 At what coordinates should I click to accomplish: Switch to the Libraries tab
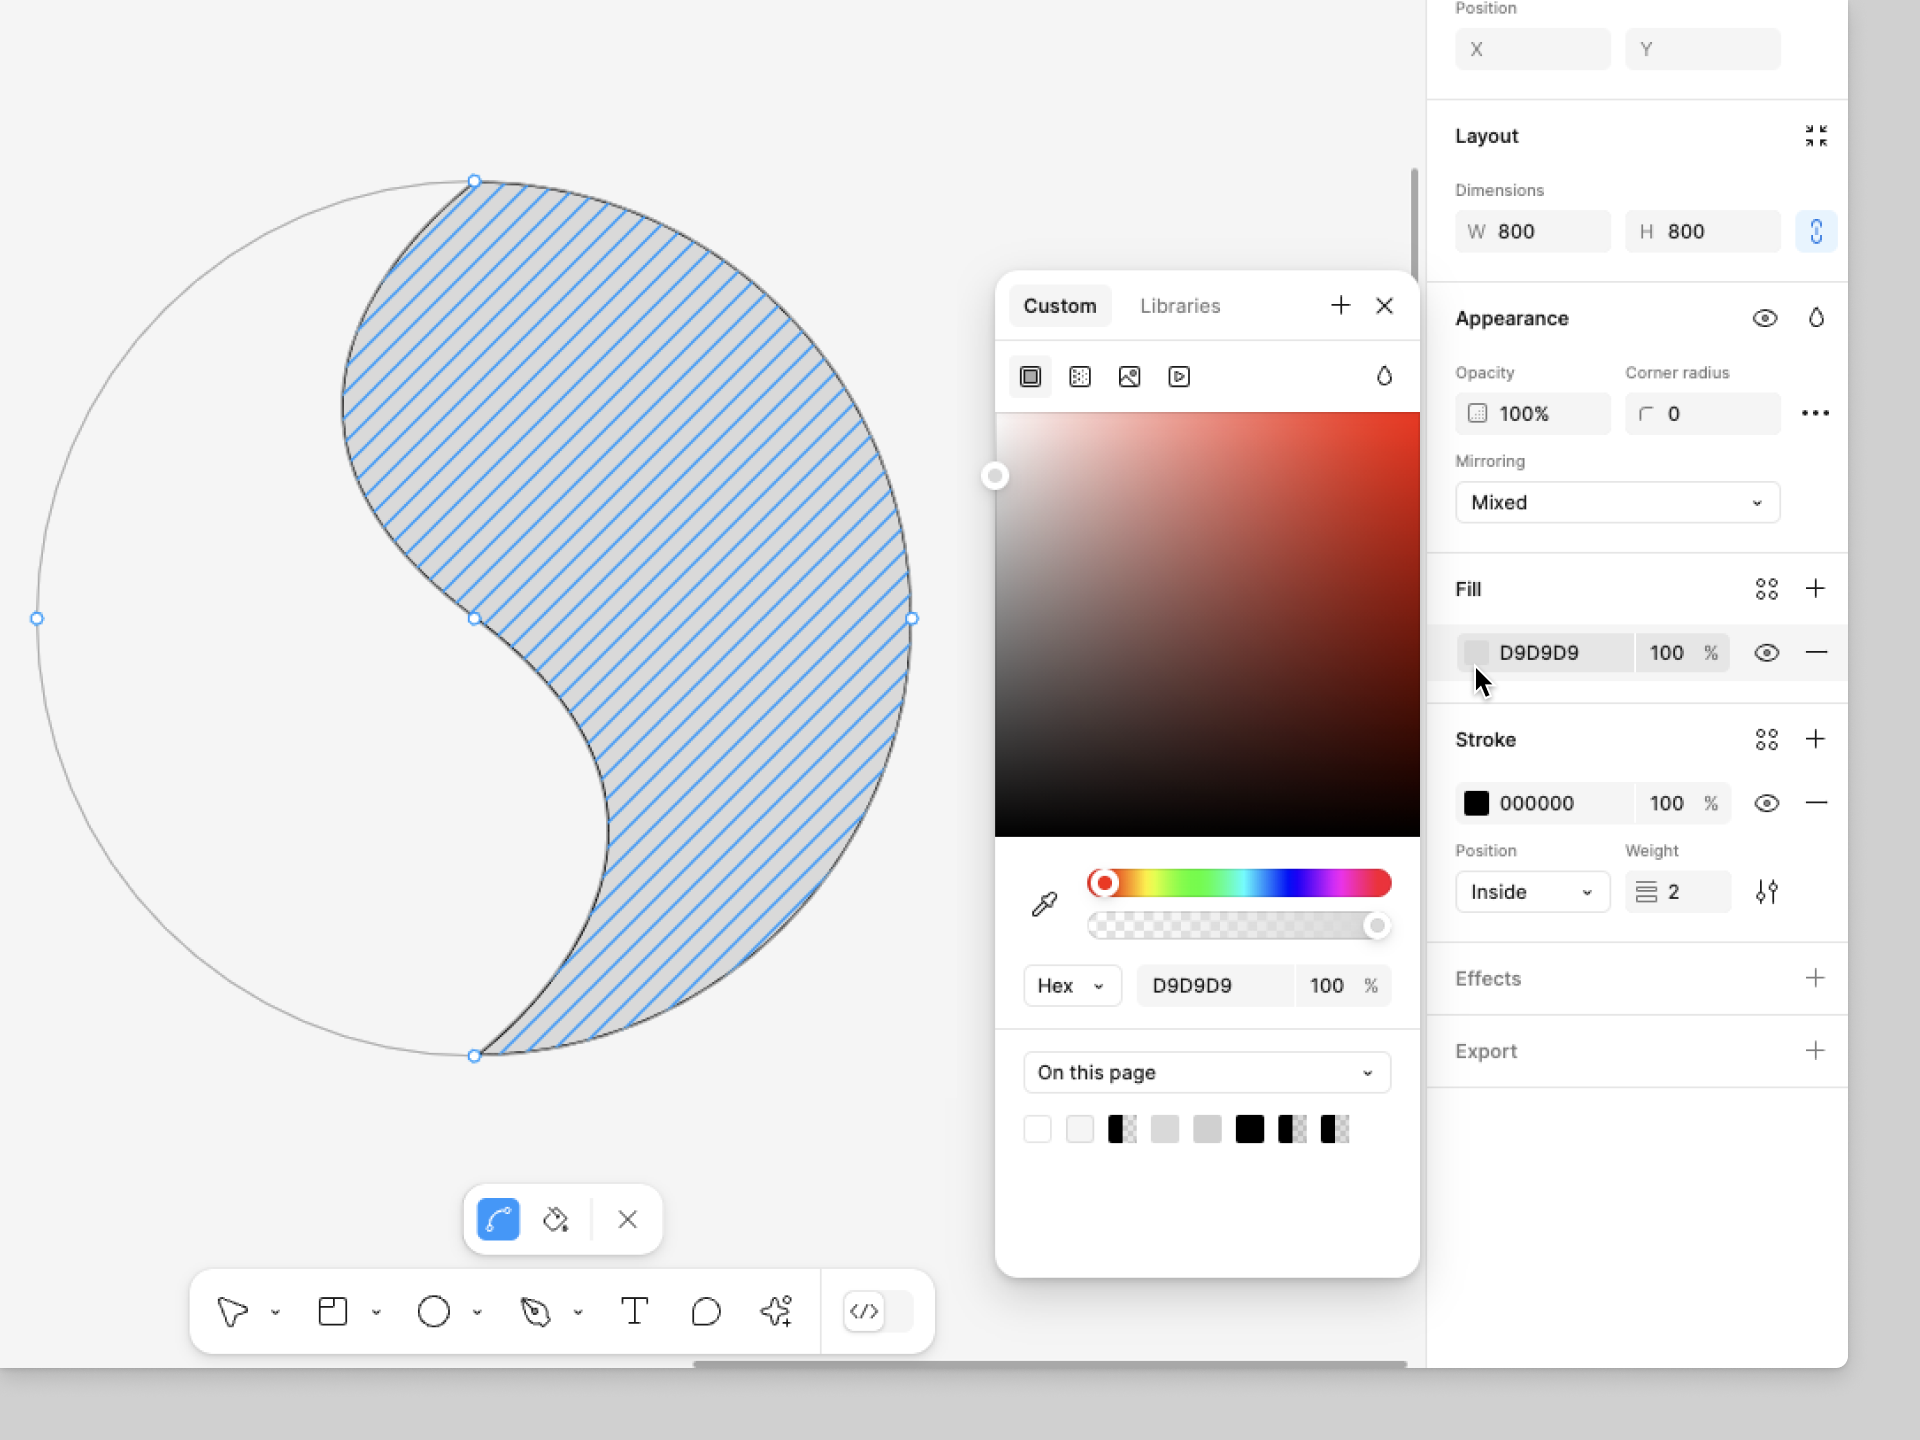click(x=1180, y=306)
